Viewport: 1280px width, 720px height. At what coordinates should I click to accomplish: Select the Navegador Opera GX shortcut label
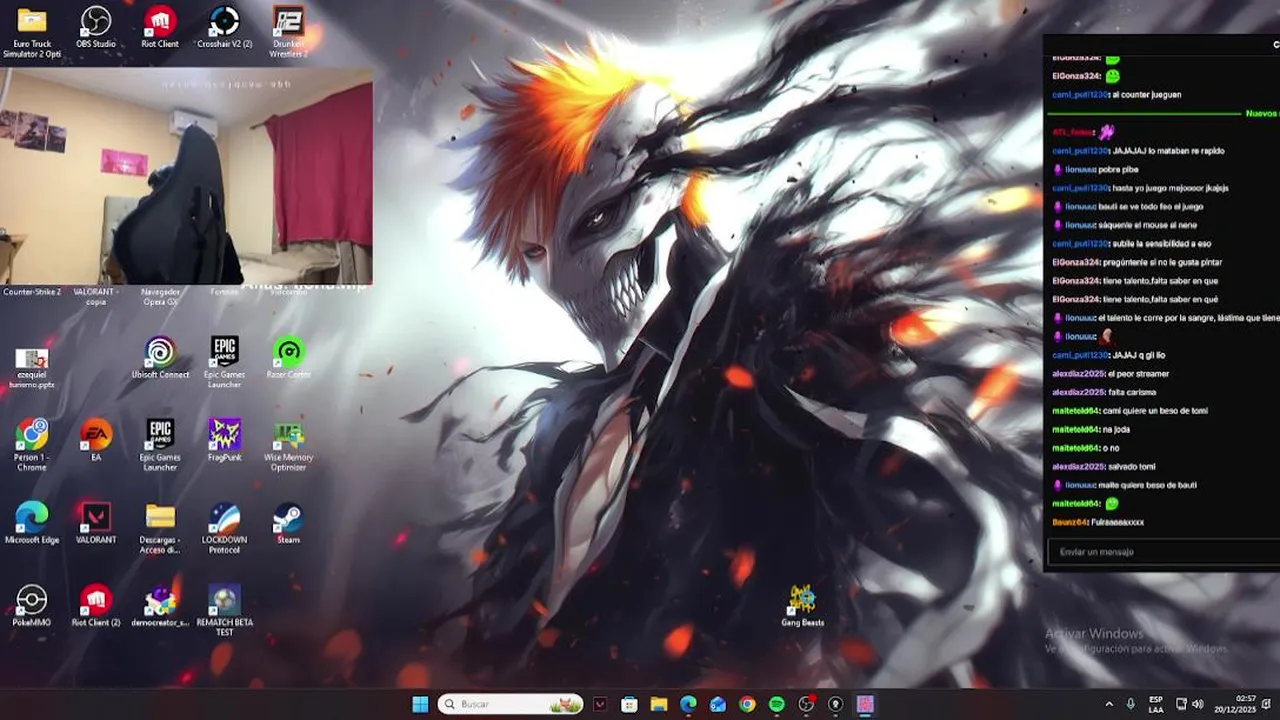coord(160,297)
